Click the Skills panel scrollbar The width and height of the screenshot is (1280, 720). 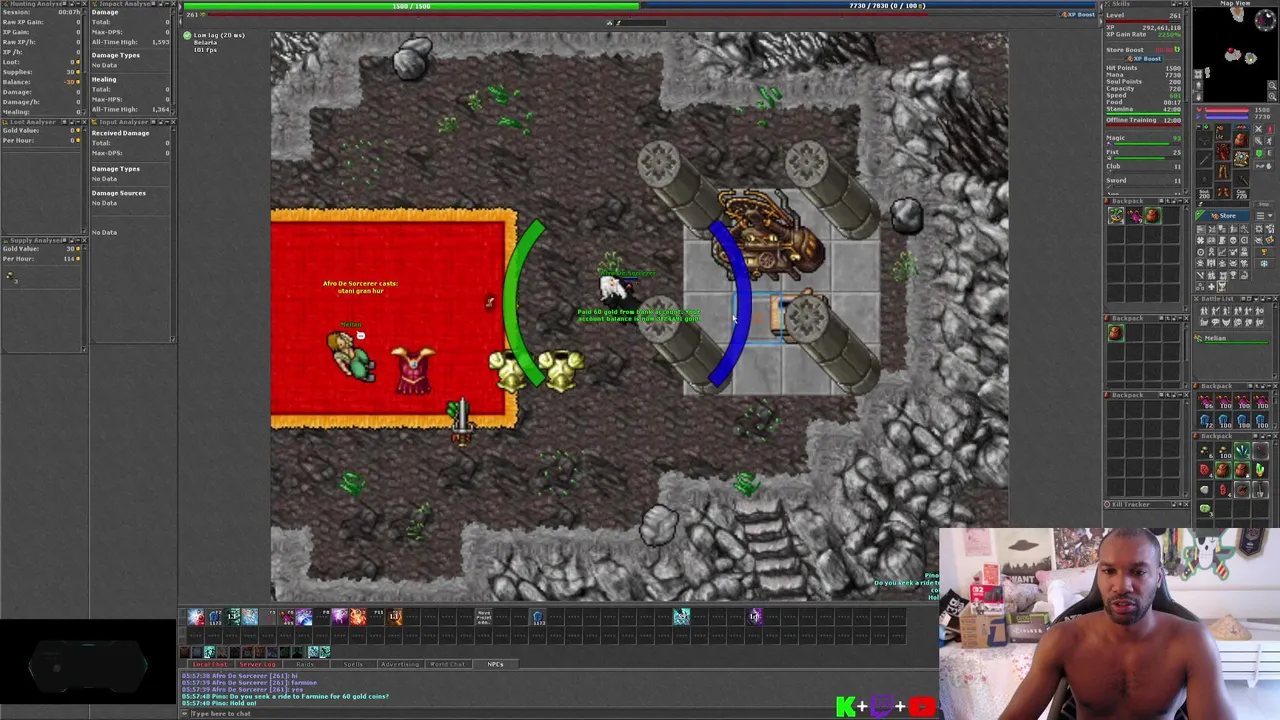1186,55
